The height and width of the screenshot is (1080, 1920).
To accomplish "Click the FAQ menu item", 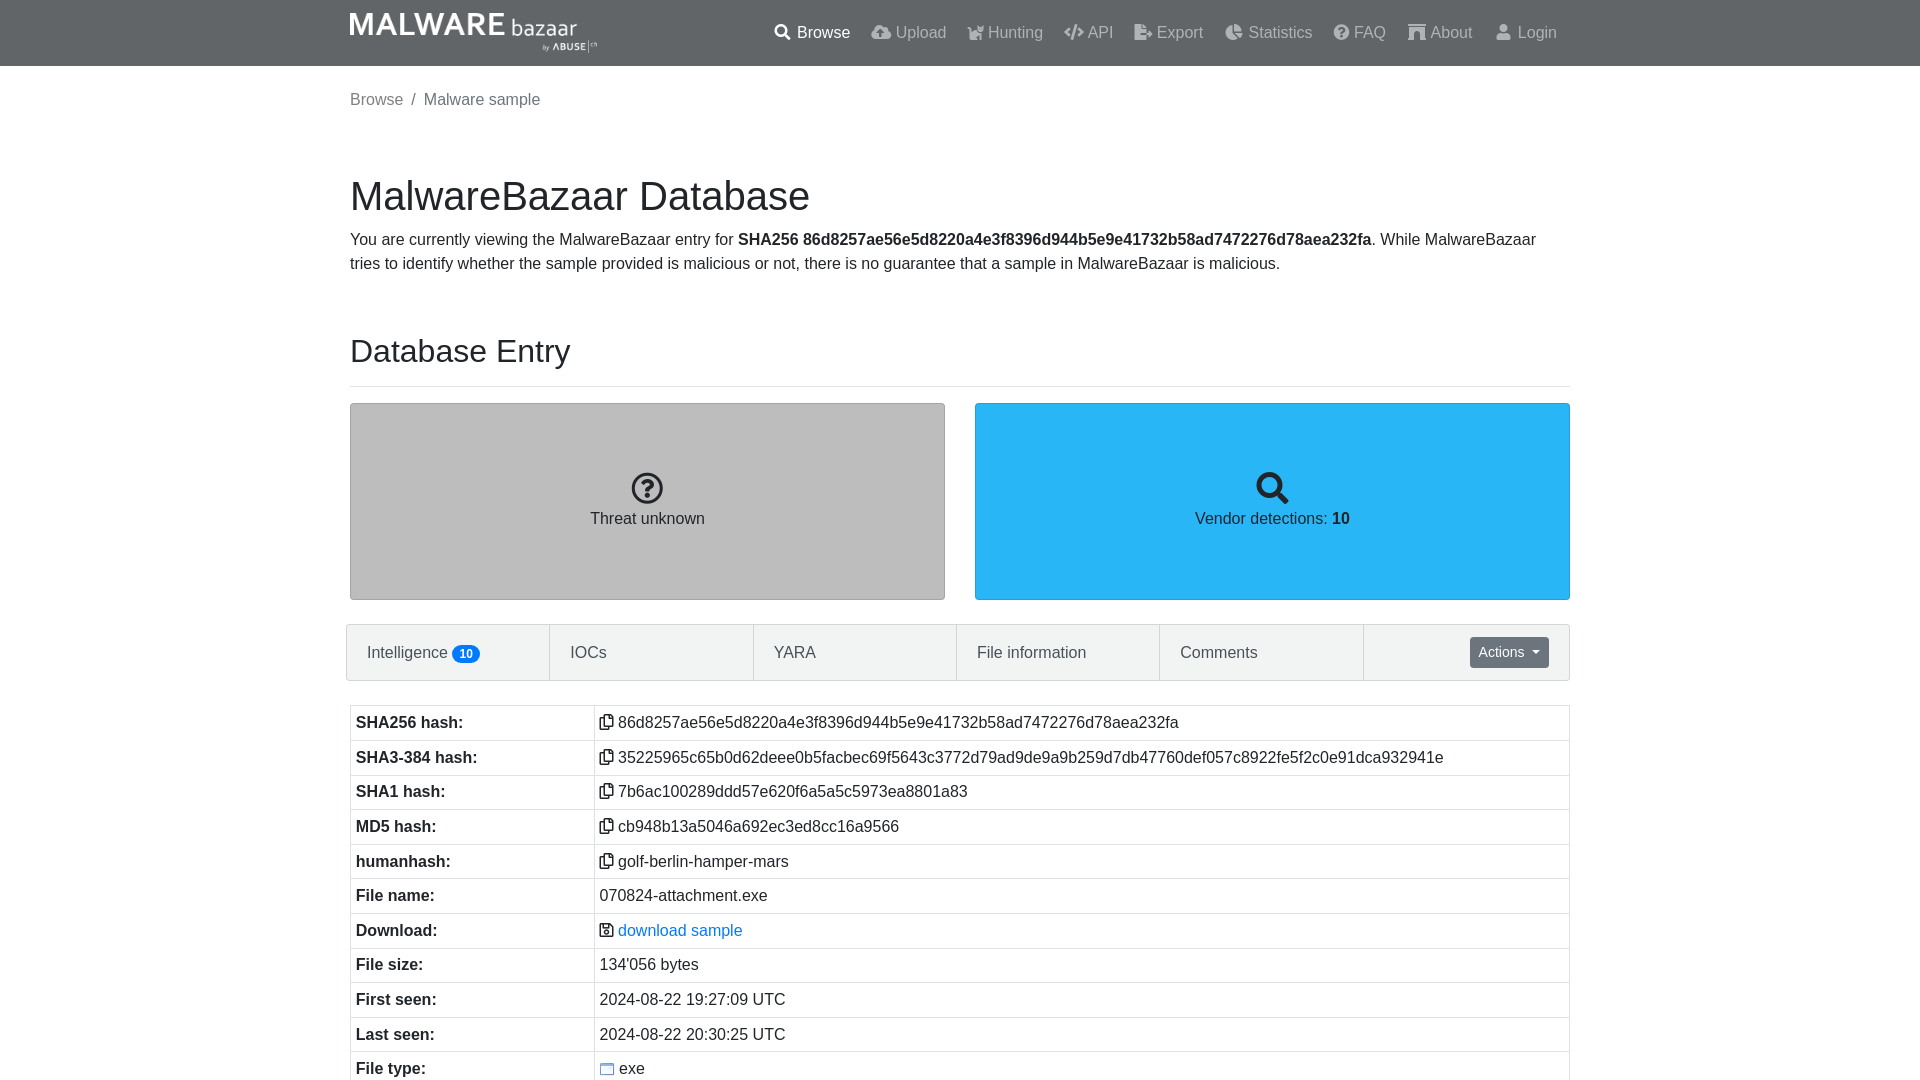I will 1360,32.
